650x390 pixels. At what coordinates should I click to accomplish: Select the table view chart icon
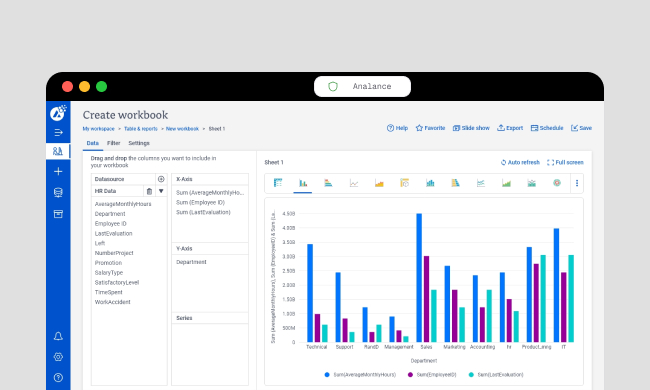(278, 183)
